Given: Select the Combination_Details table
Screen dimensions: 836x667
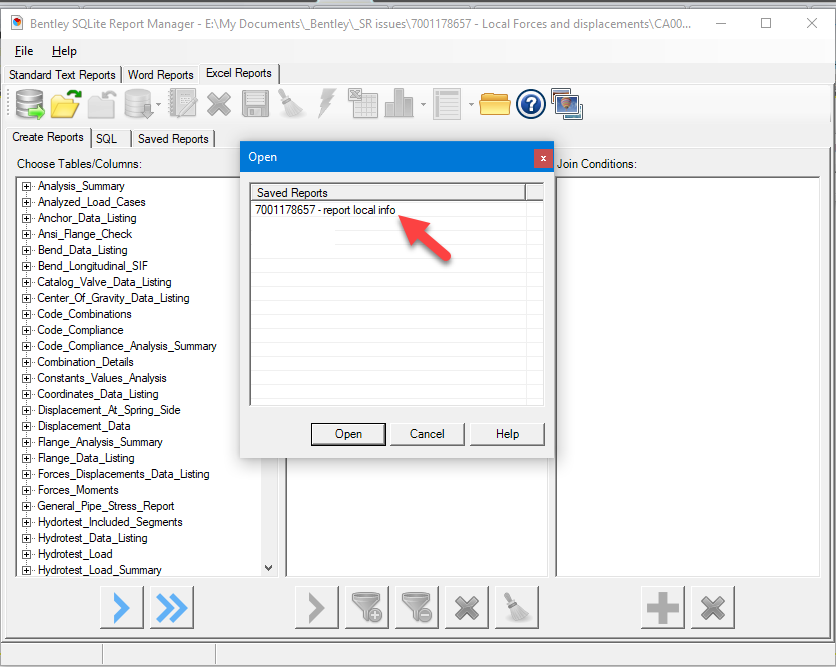Looking at the screenshot, I should tap(85, 362).
